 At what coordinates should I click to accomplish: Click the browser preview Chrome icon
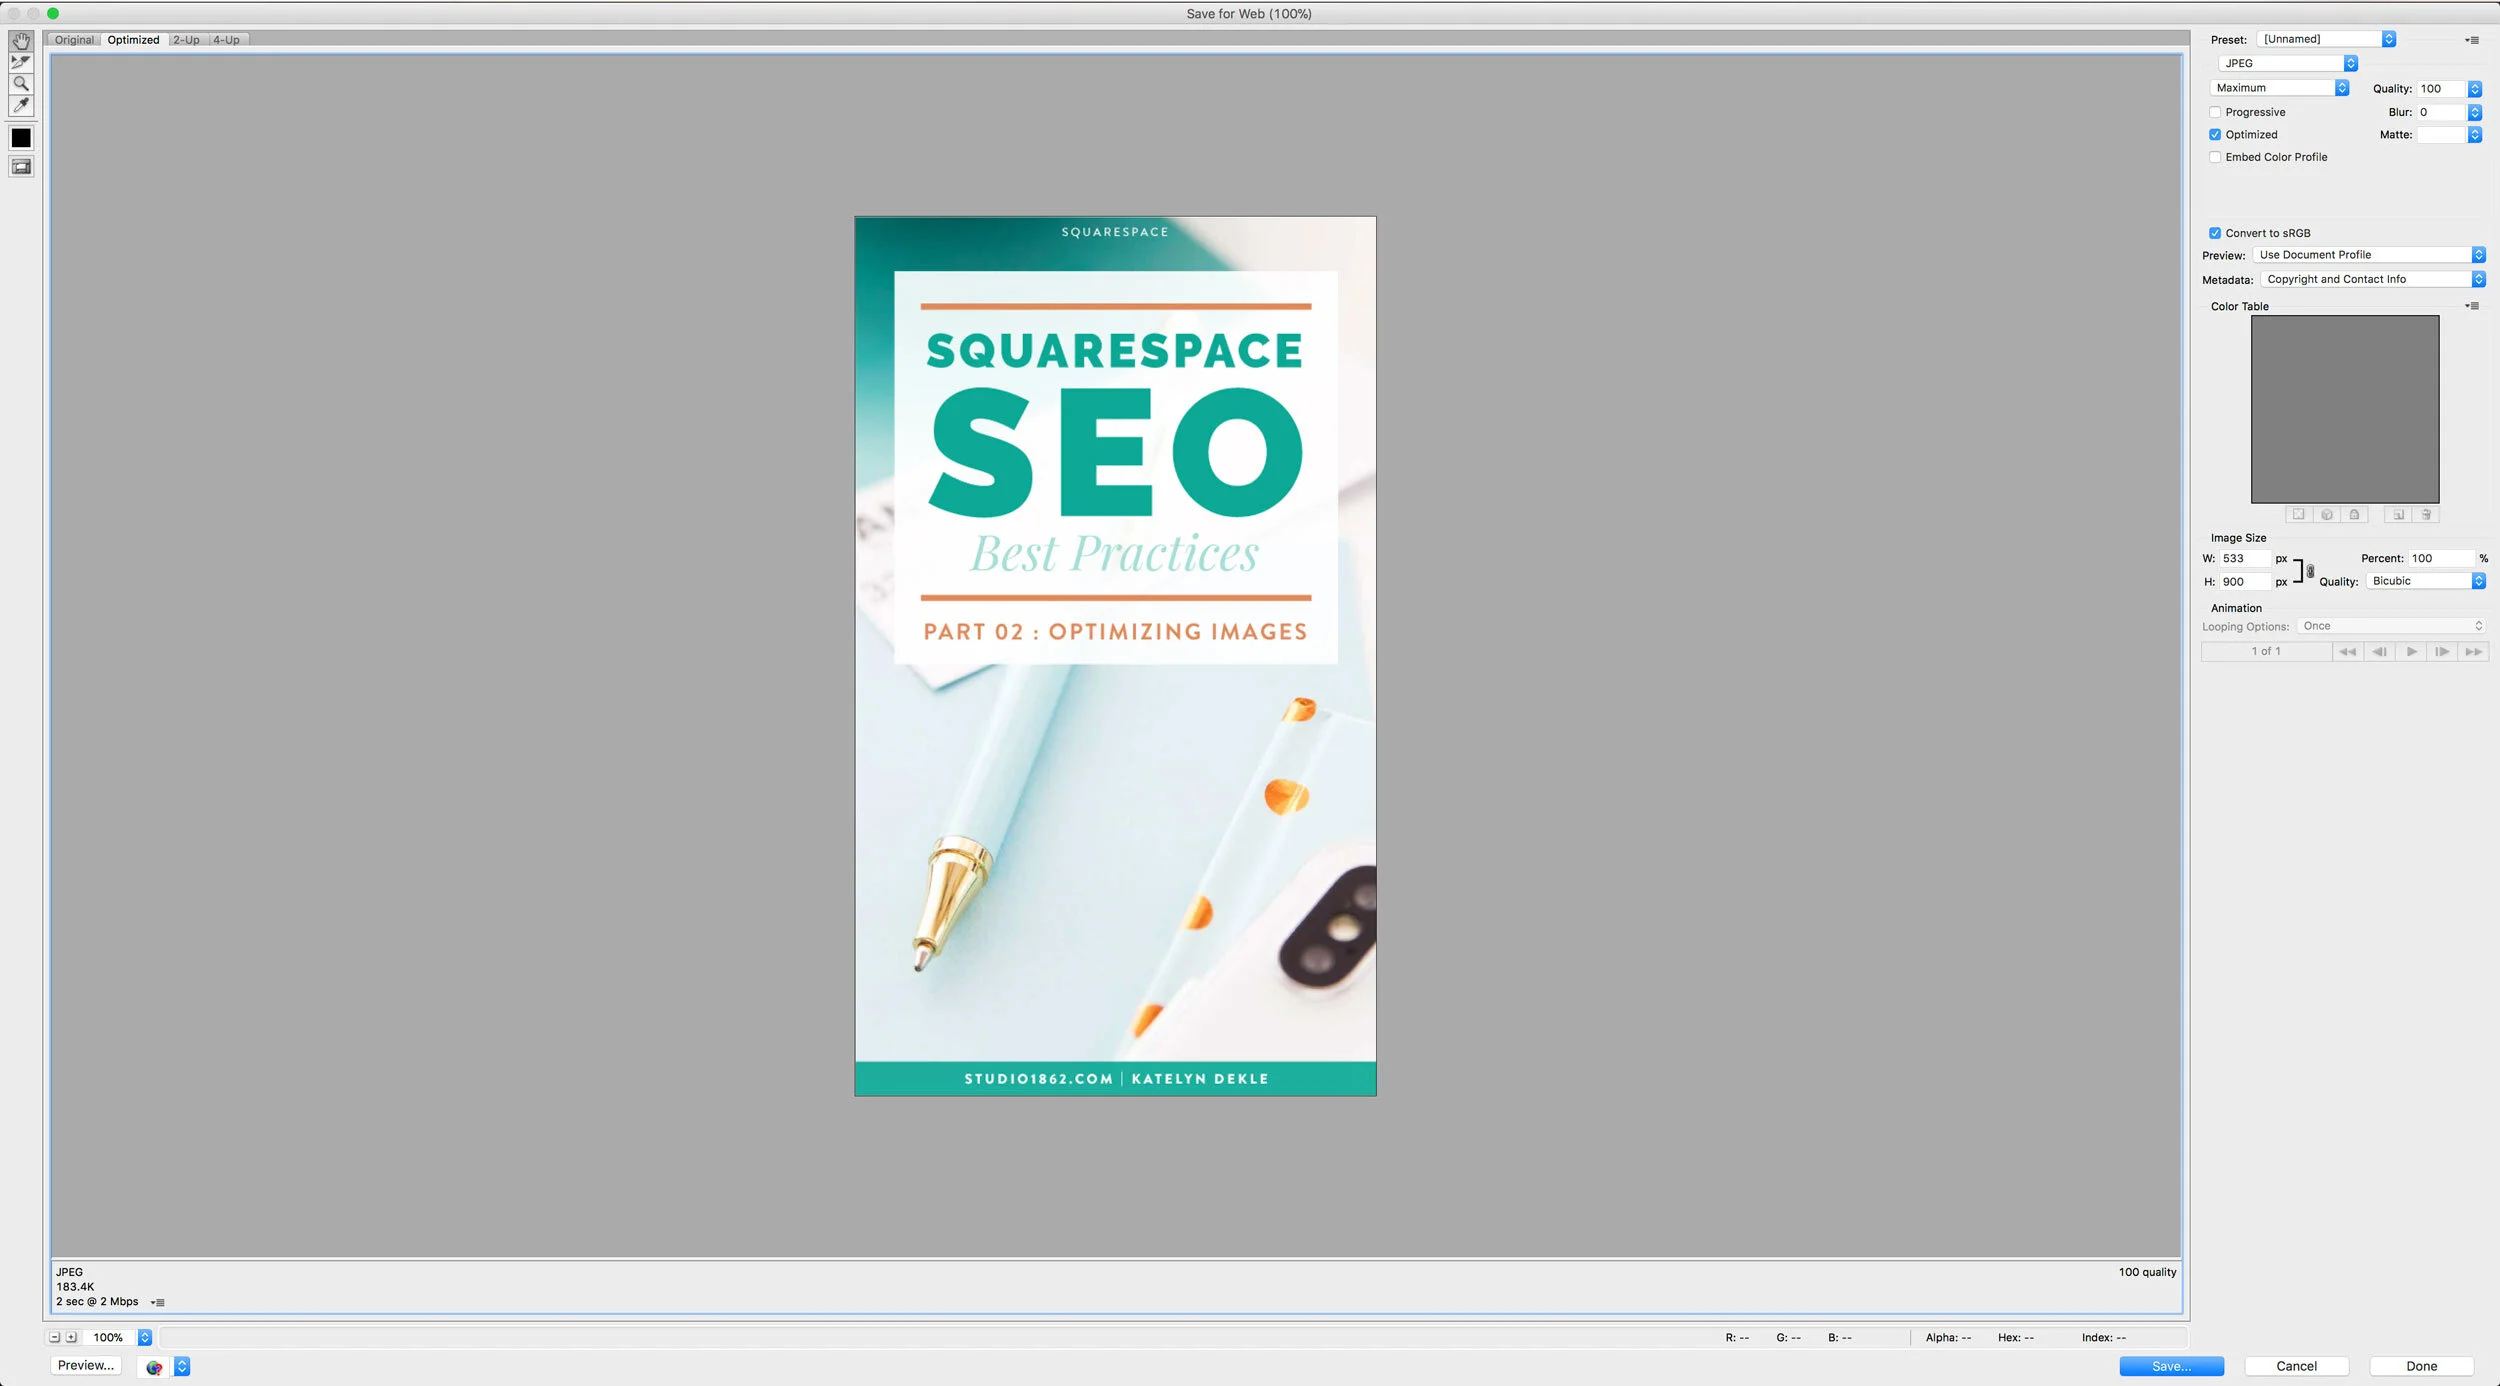[x=154, y=1367]
